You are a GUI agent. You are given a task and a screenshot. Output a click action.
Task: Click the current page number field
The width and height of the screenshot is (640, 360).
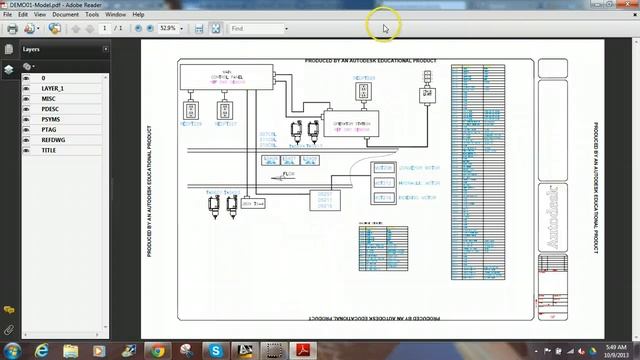[x=105, y=28]
